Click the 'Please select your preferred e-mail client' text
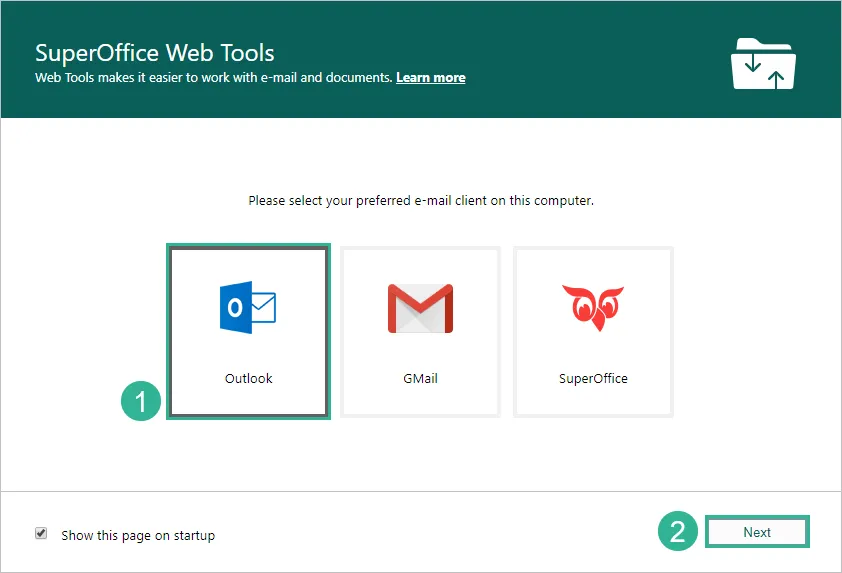The width and height of the screenshot is (842, 573). pos(421,201)
